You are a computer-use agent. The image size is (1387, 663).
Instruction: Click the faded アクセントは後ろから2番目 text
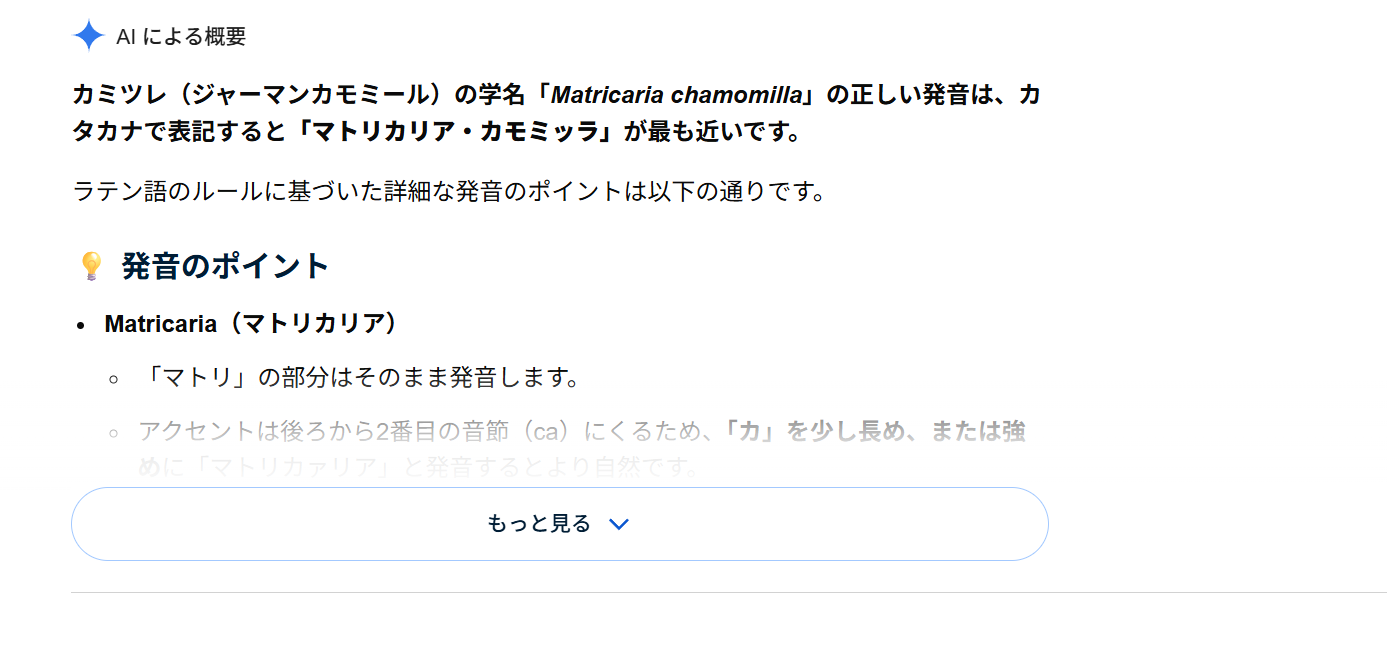coord(330,431)
